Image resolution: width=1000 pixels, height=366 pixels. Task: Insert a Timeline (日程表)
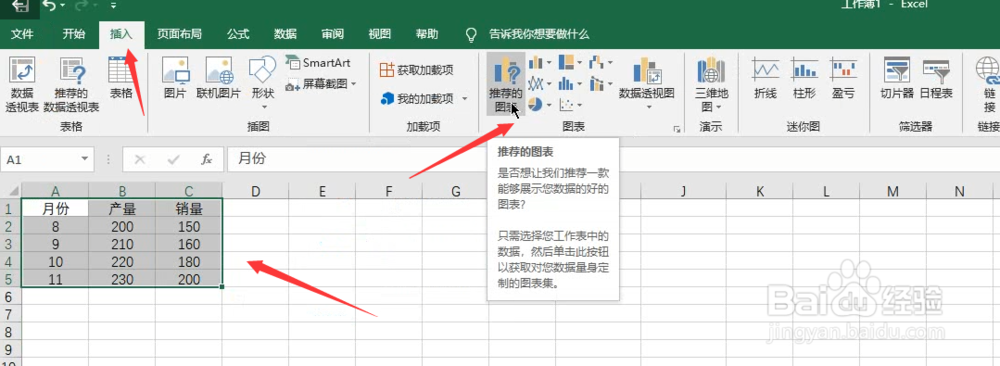tap(936, 78)
